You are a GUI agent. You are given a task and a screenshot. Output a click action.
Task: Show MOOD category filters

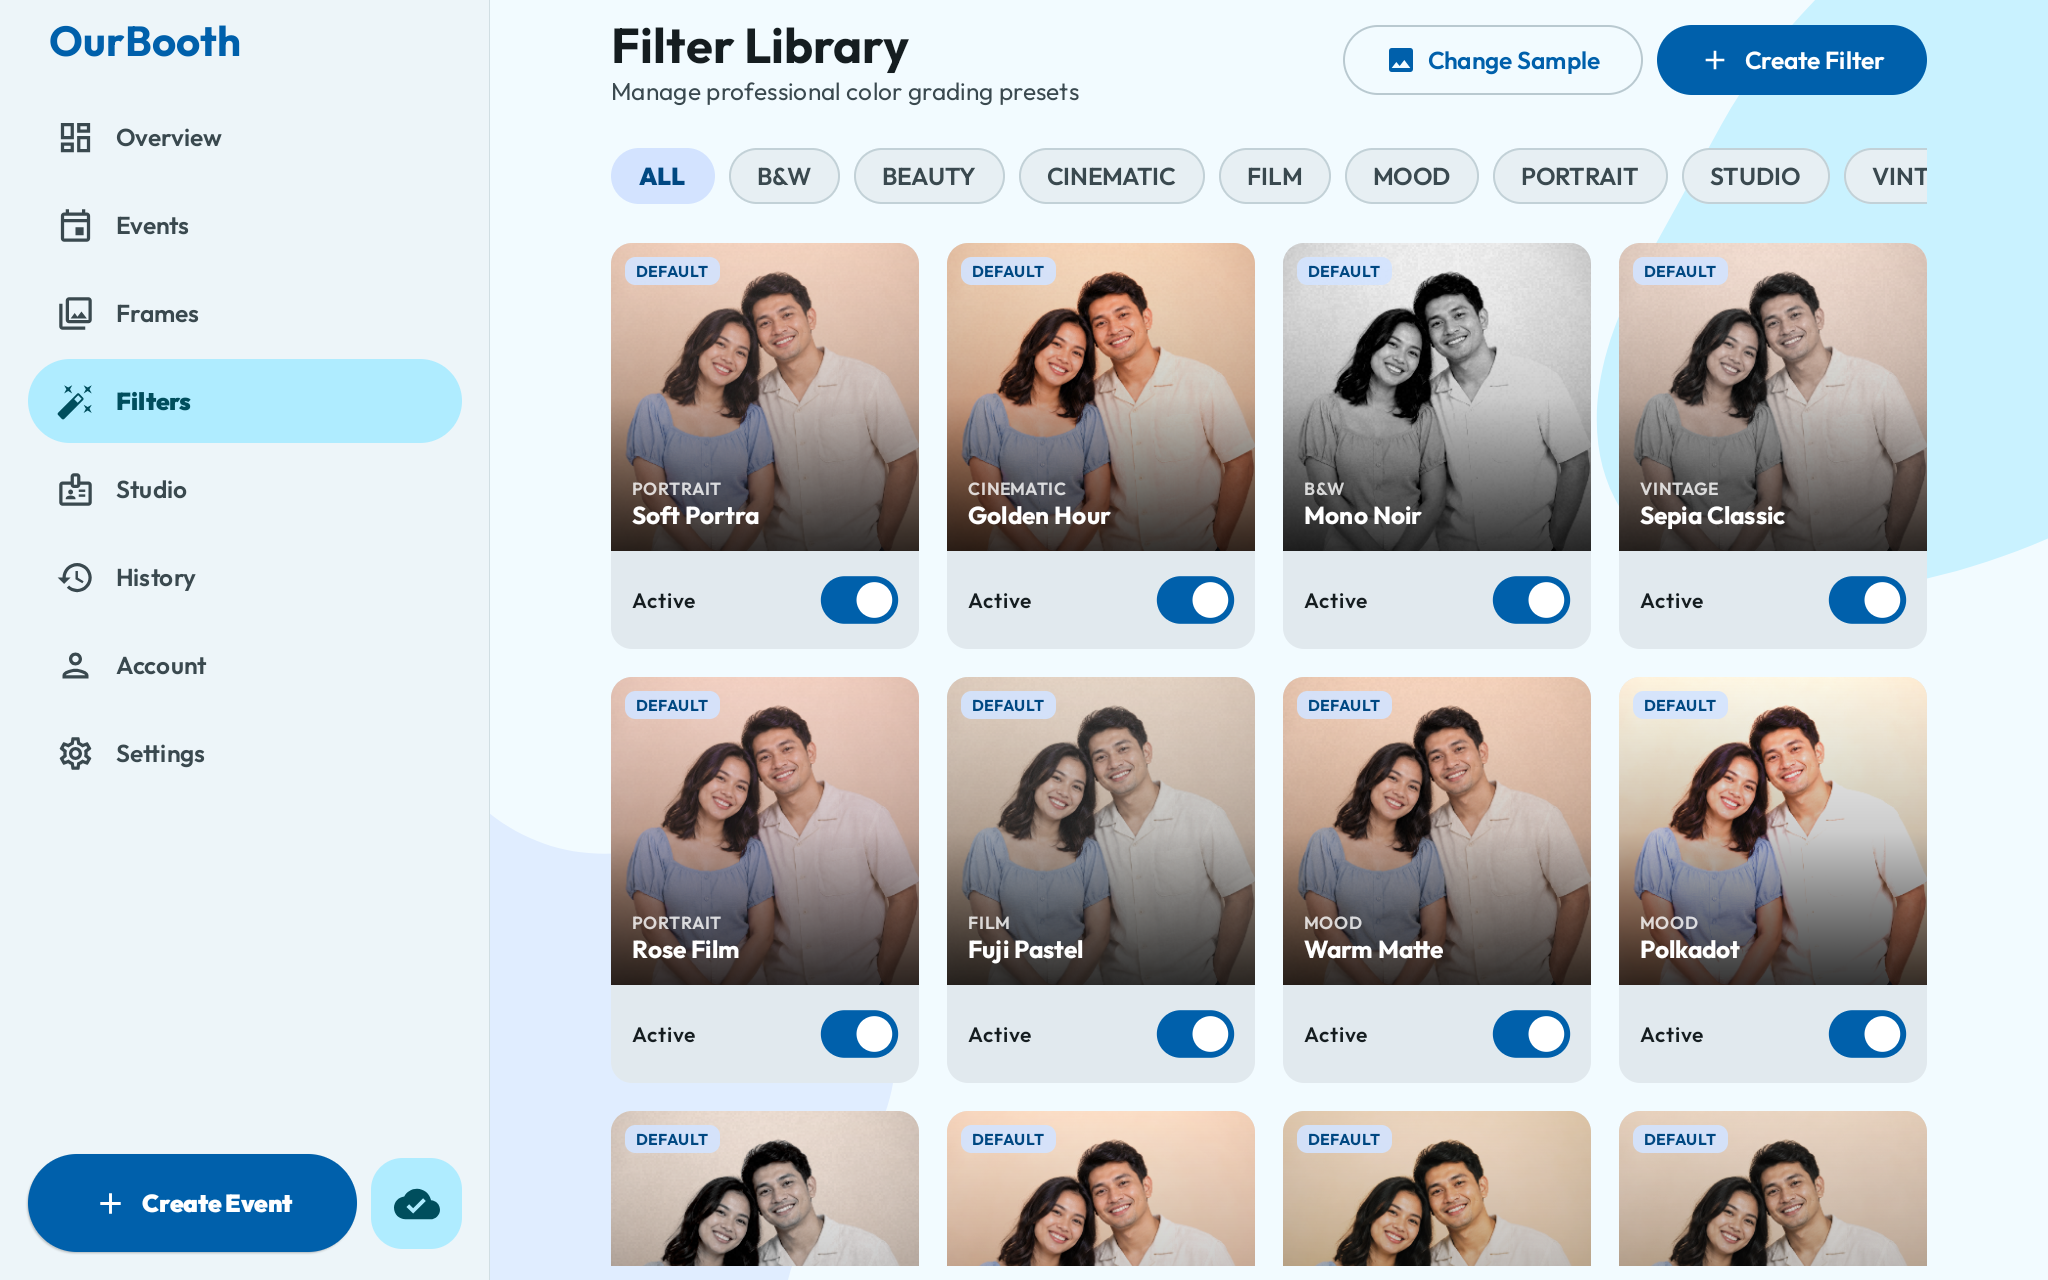tap(1411, 176)
